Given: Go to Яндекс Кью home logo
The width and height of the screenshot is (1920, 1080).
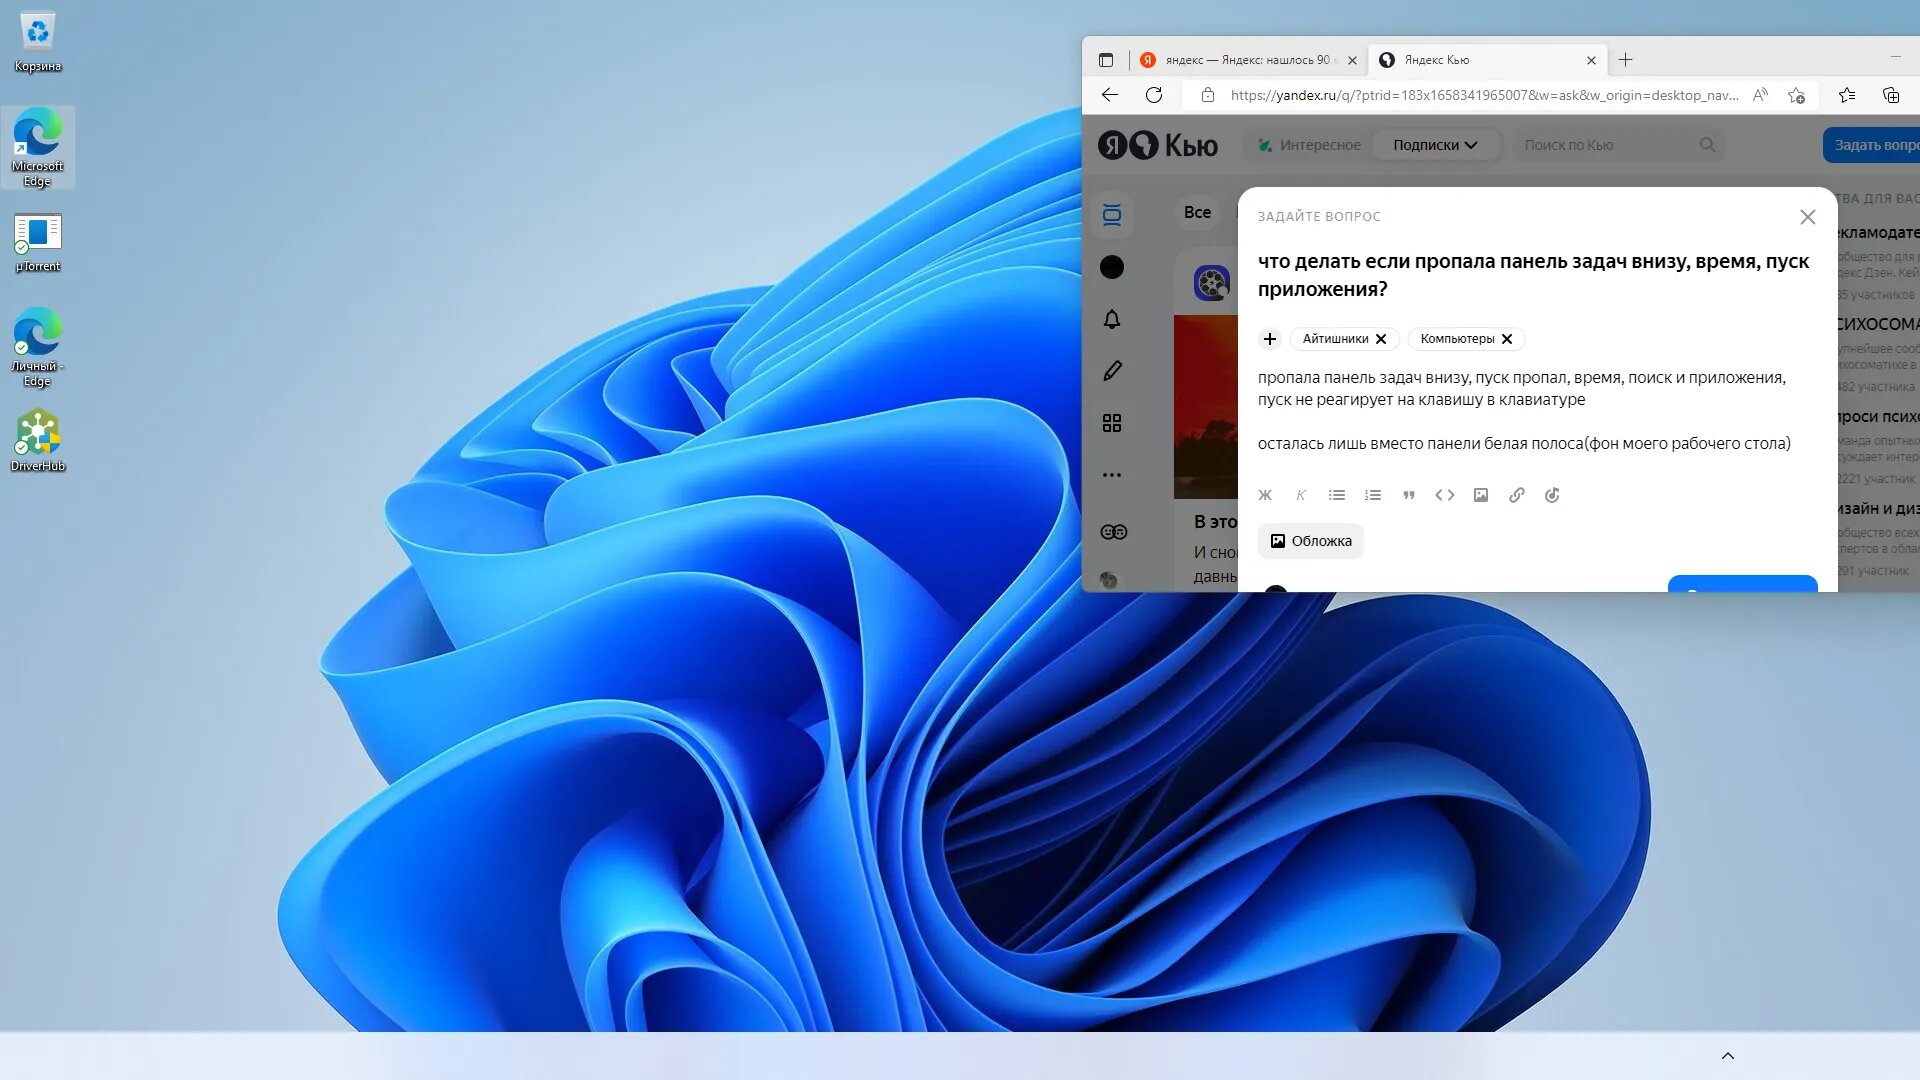Looking at the screenshot, I should click(1158, 145).
